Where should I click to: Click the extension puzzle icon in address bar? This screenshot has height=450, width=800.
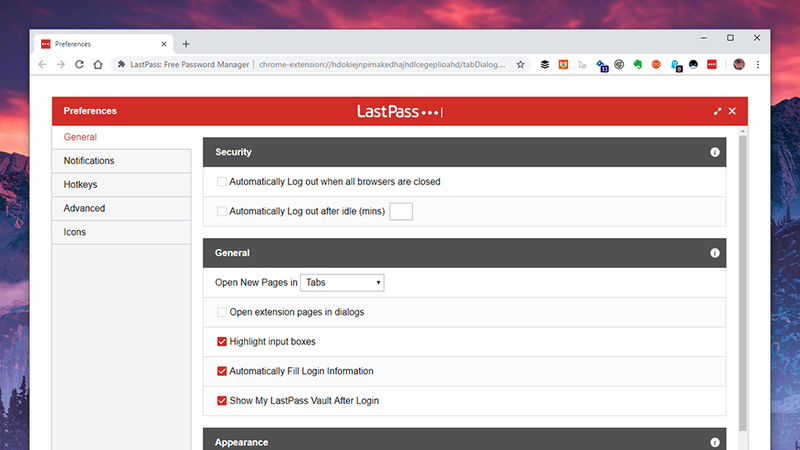(121, 65)
